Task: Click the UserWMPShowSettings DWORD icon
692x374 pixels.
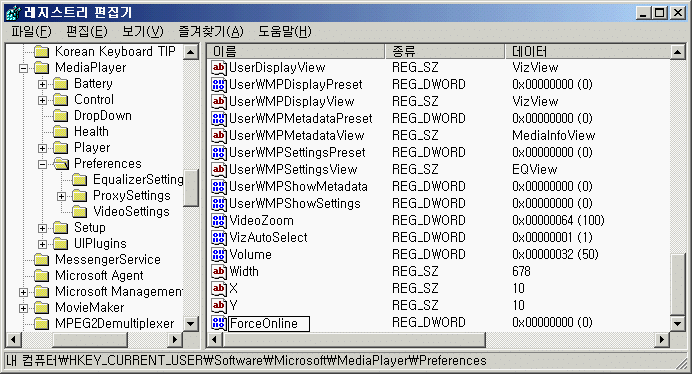Action: (x=219, y=204)
